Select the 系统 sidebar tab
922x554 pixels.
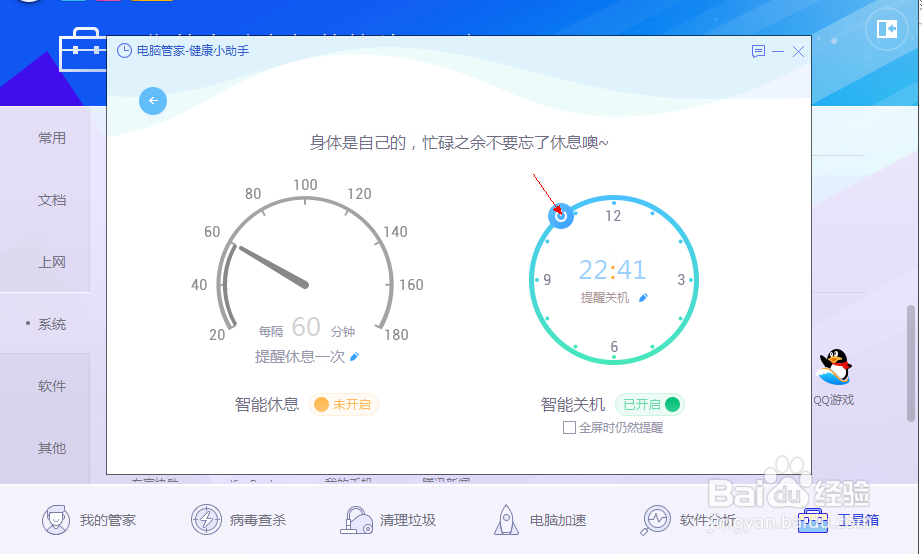click(x=52, y=324)
